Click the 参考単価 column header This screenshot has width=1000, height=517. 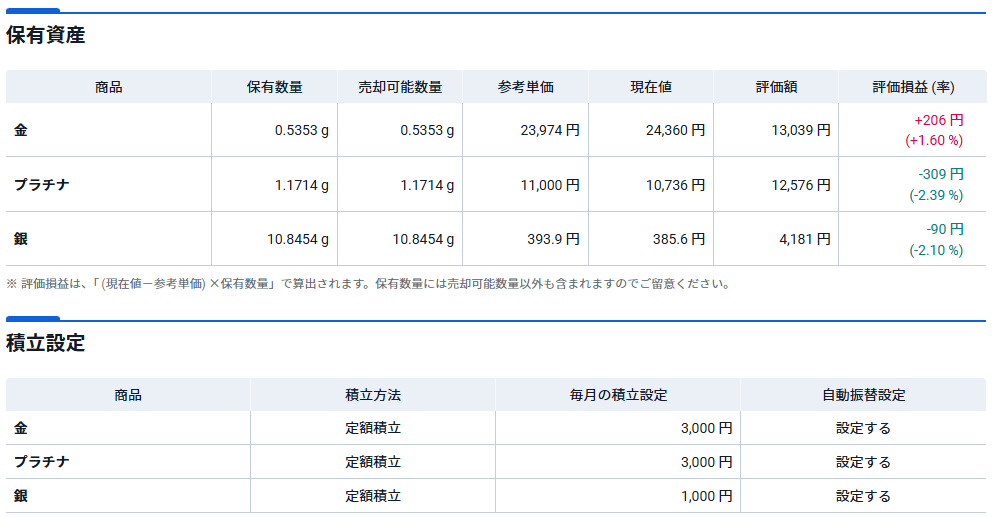525,87
